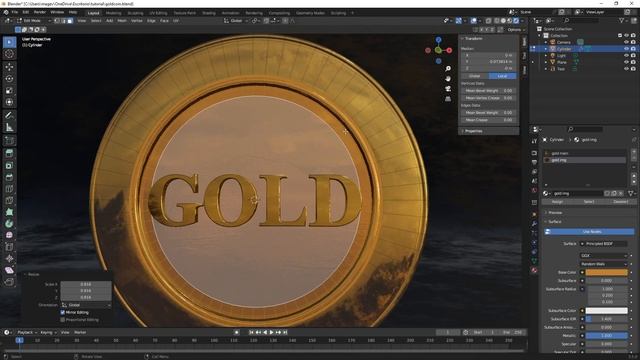
Task: Select the Bevel tool
Action: tap(9, 177)
